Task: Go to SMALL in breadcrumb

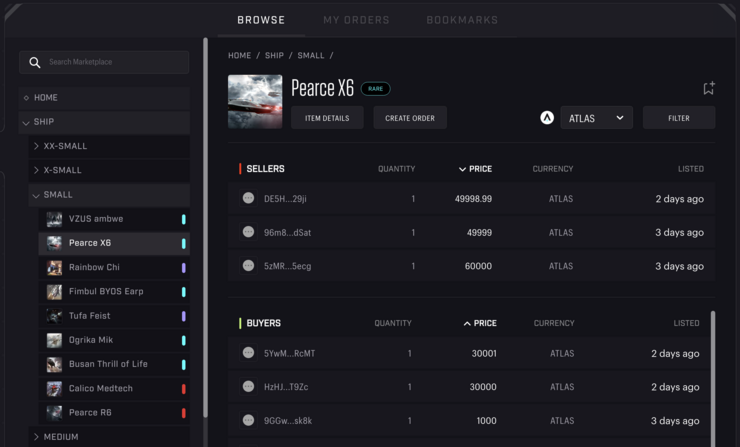Action: (x=311, y=56)
